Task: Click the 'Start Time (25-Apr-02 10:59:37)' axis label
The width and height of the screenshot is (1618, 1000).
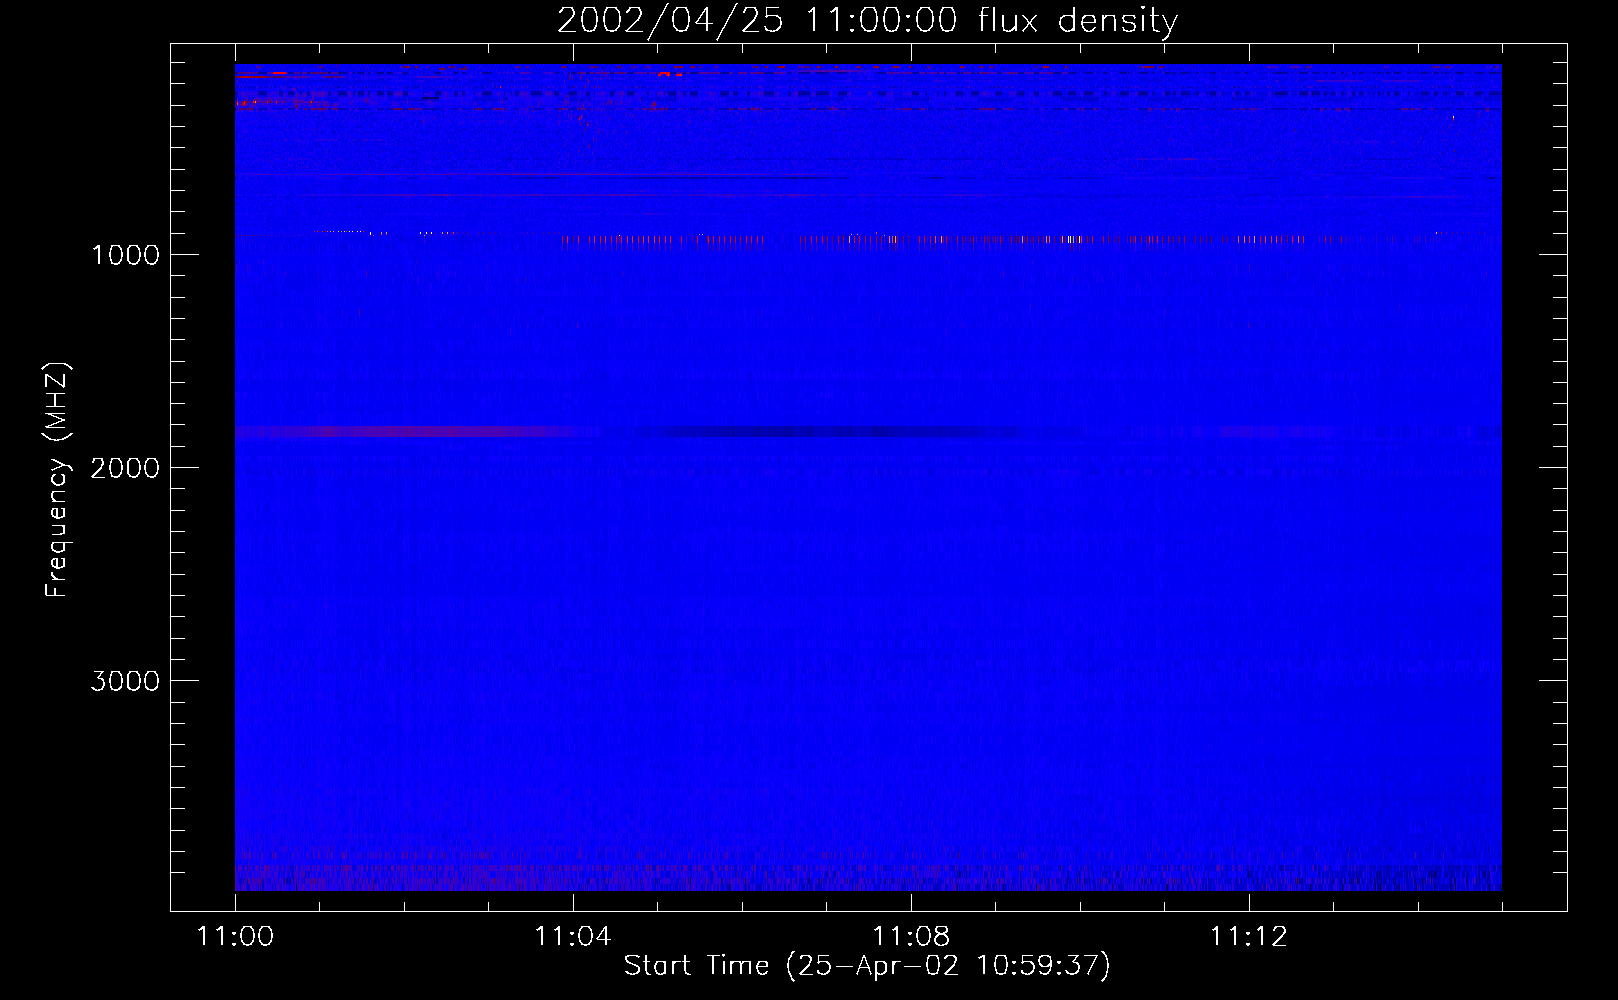Action: point(867,965)
